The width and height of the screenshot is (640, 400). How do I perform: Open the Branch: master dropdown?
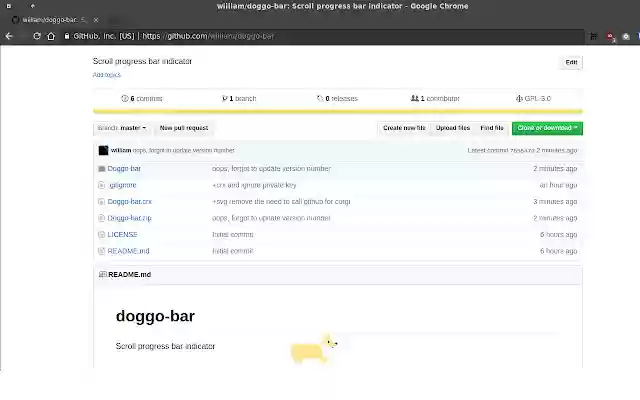(121, 128)
